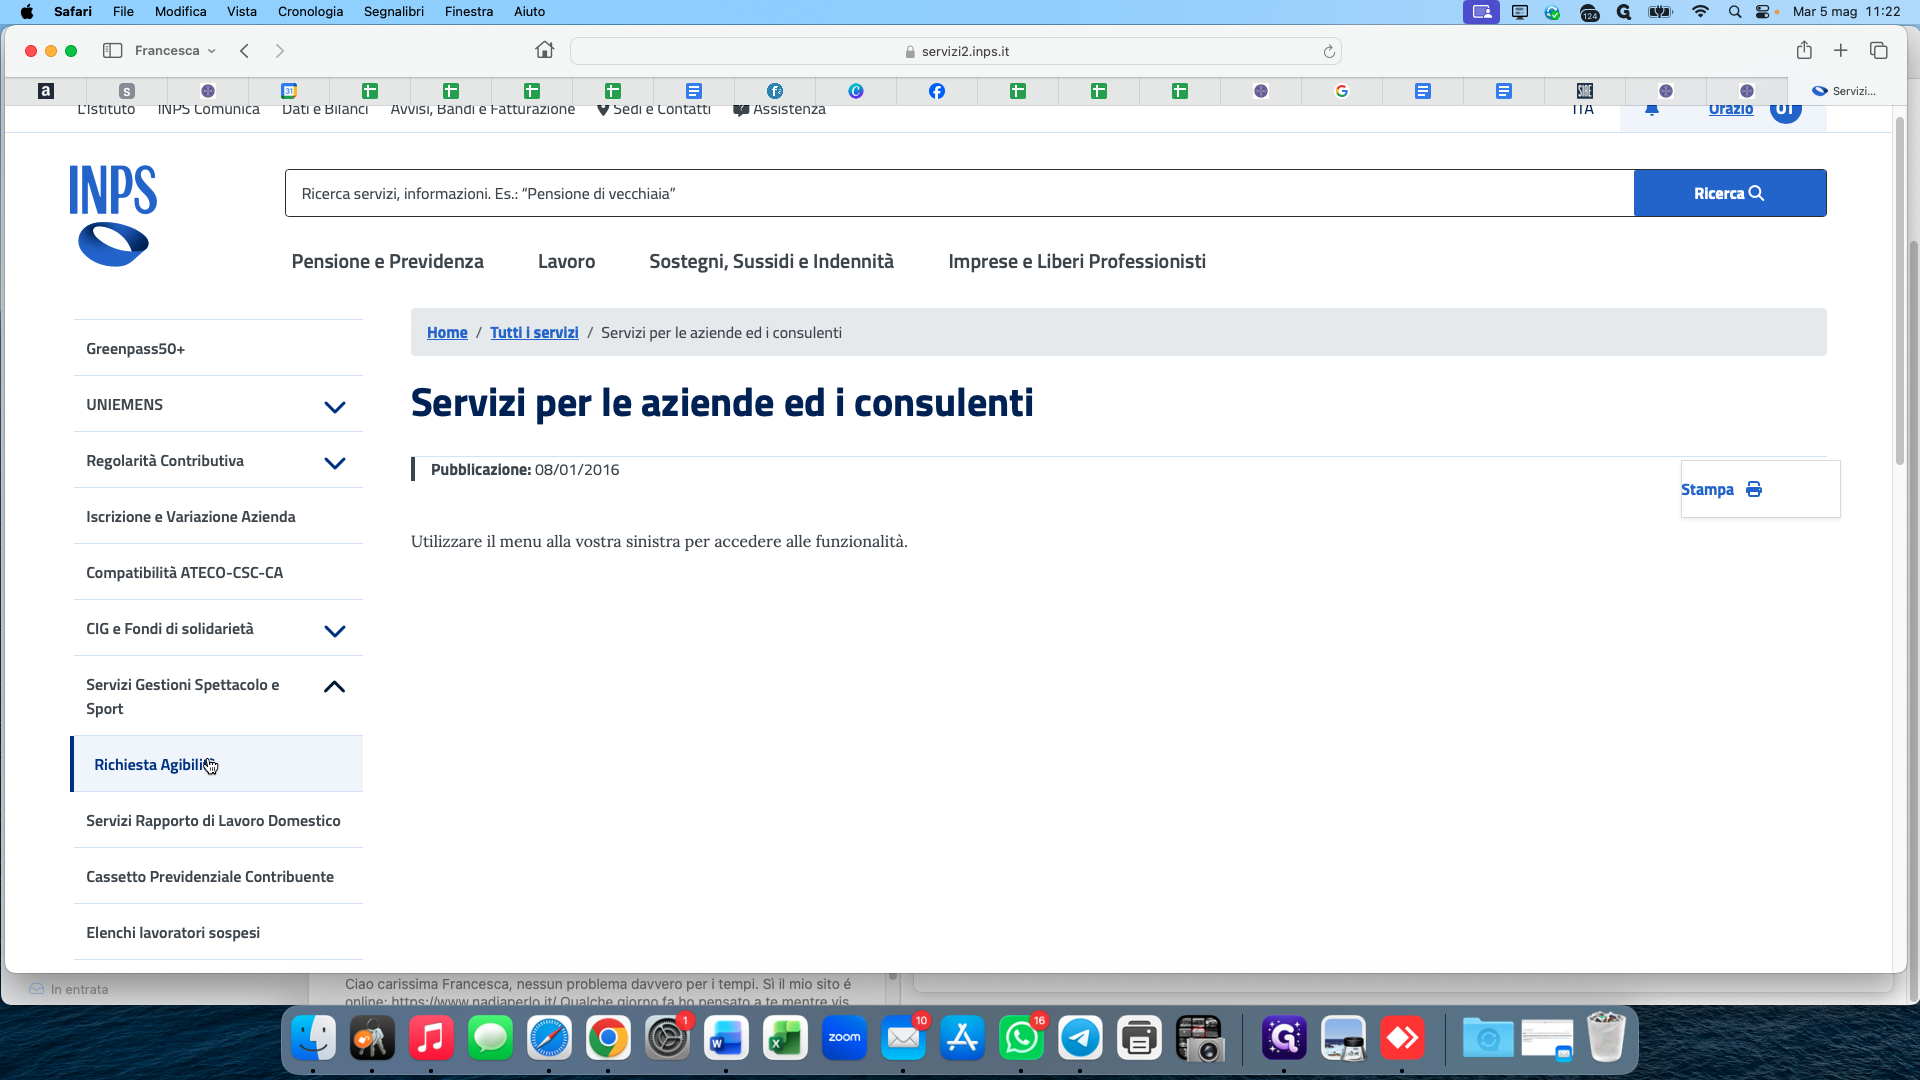Open a new tab with plus icon
This screenshot has width=1920, height=1080.
tap(1841, 50)
